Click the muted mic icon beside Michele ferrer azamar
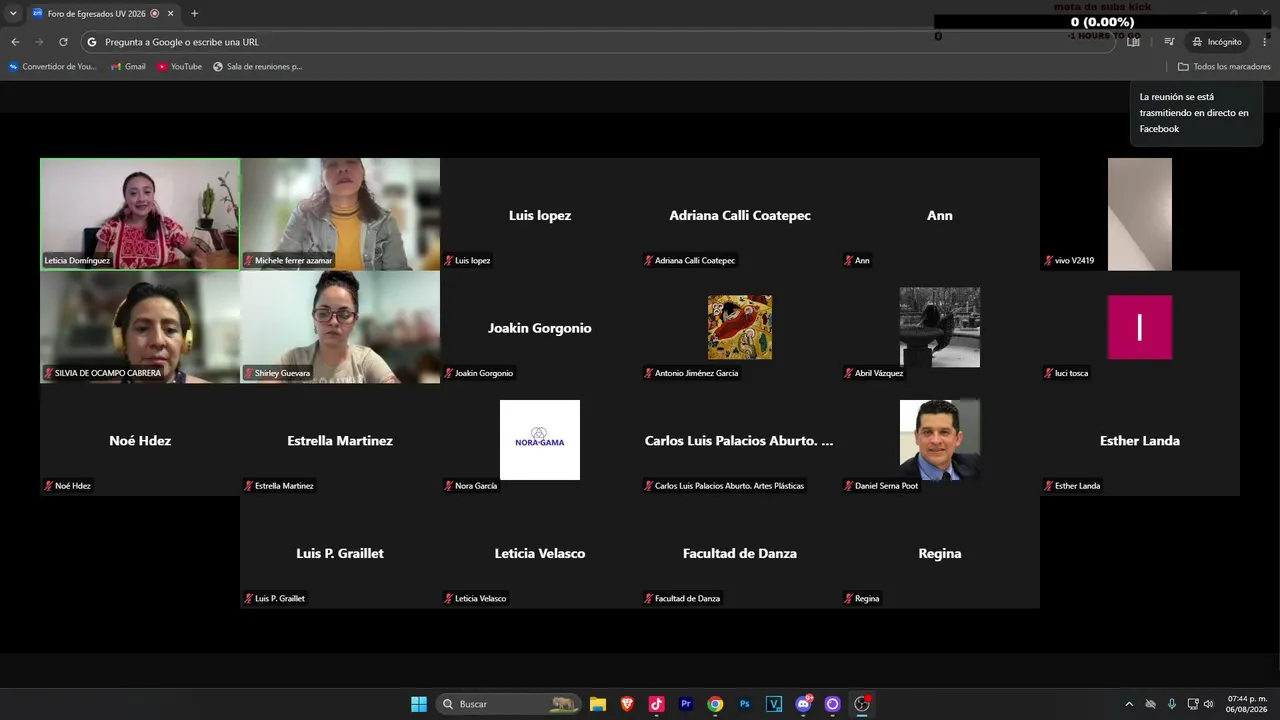The width and height of the screenshot is (1280, 720). pos(249,261)
